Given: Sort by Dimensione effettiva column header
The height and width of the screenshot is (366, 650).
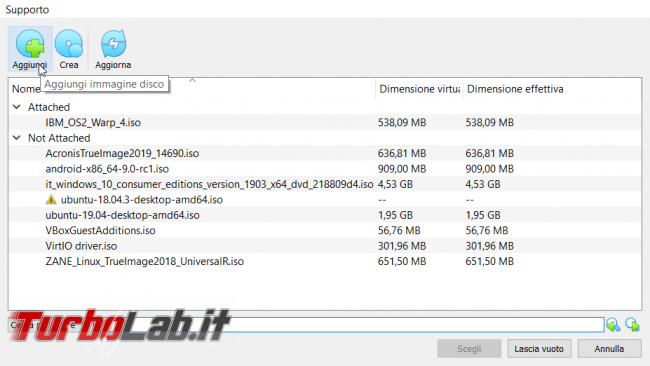Looking at the screenshot, I should pyautogui.click(x=515, y=89).
